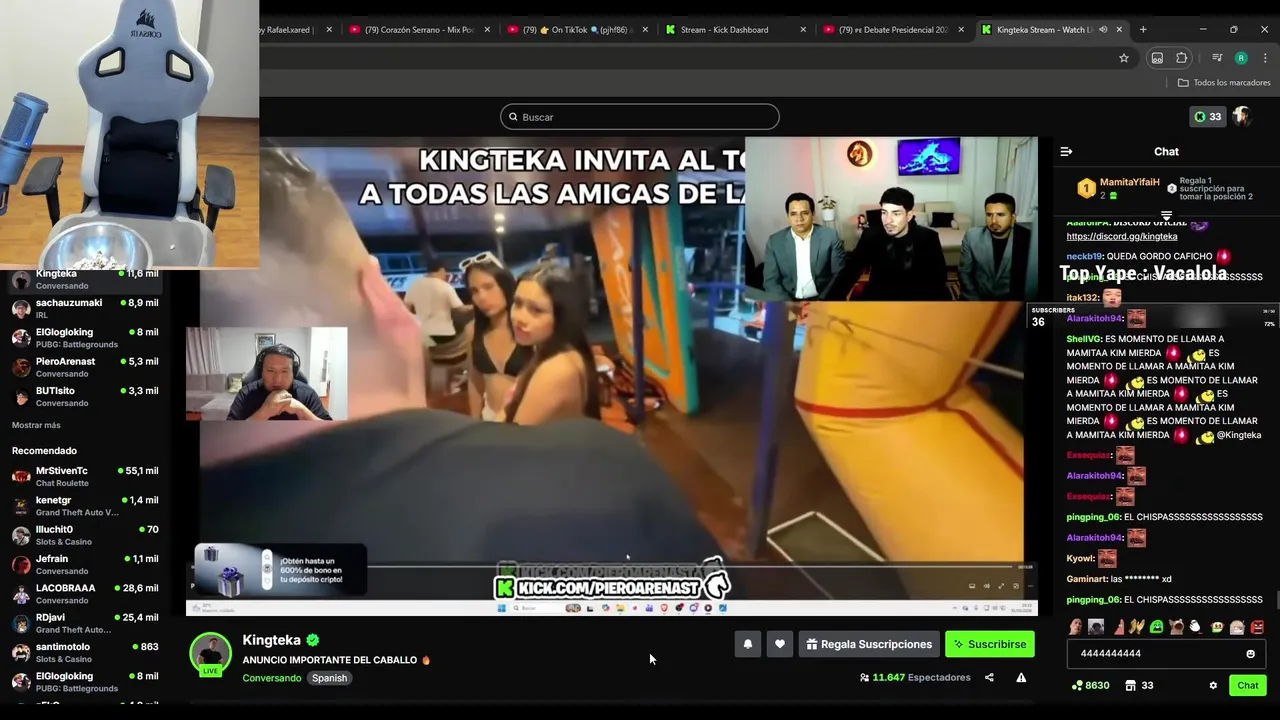Open the Kicks balance showing 33
The image size is (1280, 720).
pyautogui.click(x=1207, y=117)
